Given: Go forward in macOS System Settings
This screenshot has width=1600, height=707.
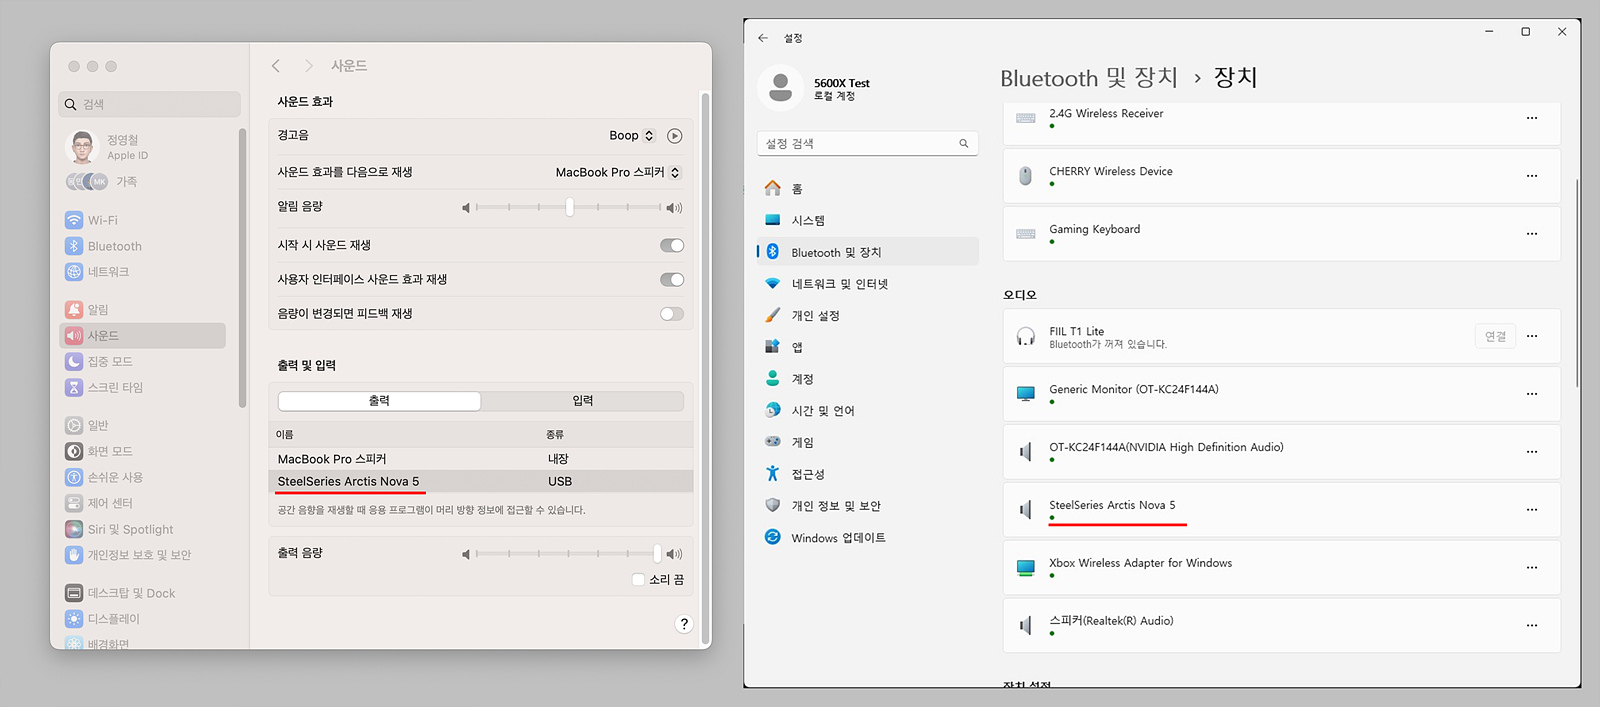Looking at the screenshot, I should pyautogui.click(x=308, y=66).
